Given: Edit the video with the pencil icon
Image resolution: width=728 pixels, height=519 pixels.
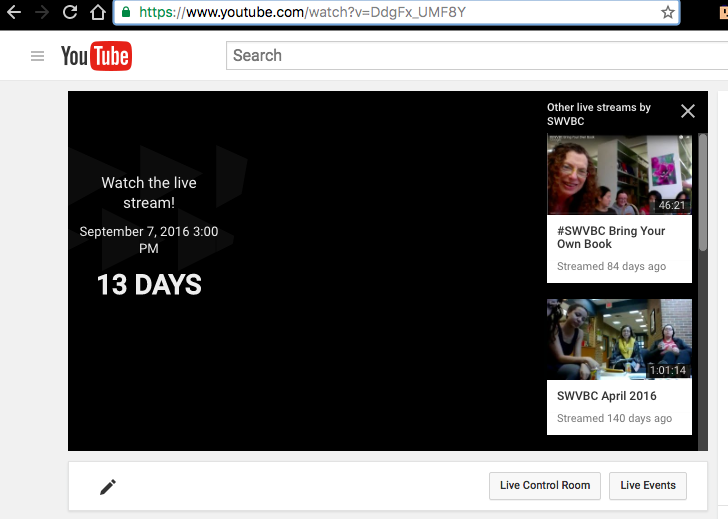Looking at the screenshot, I should (108, 487).
